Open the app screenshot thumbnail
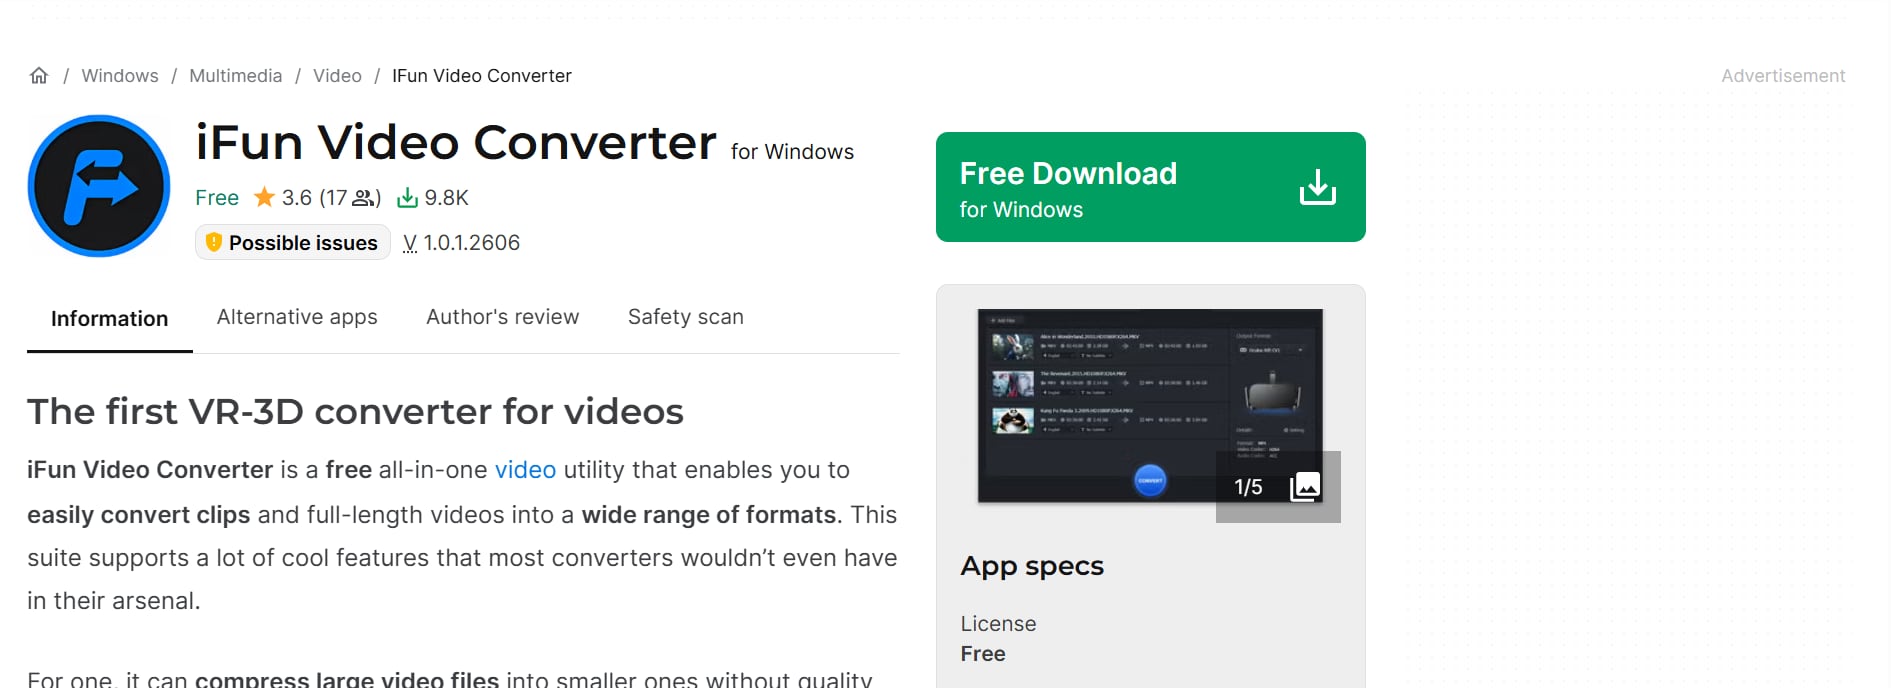The image size is (1891, 688). (1150, 405)
